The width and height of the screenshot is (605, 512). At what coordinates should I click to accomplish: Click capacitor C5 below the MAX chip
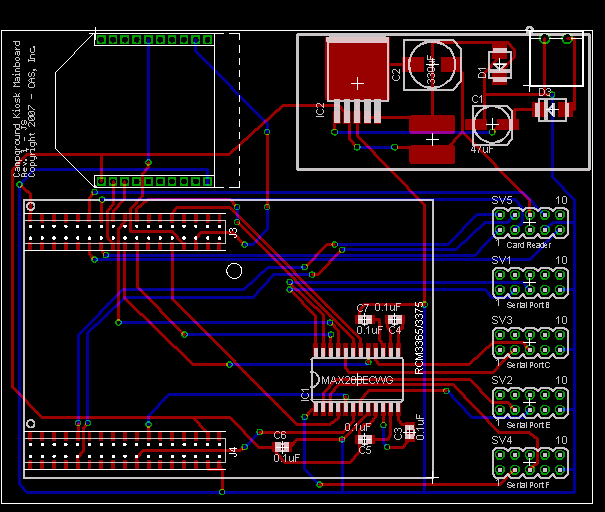coord(364,439)
